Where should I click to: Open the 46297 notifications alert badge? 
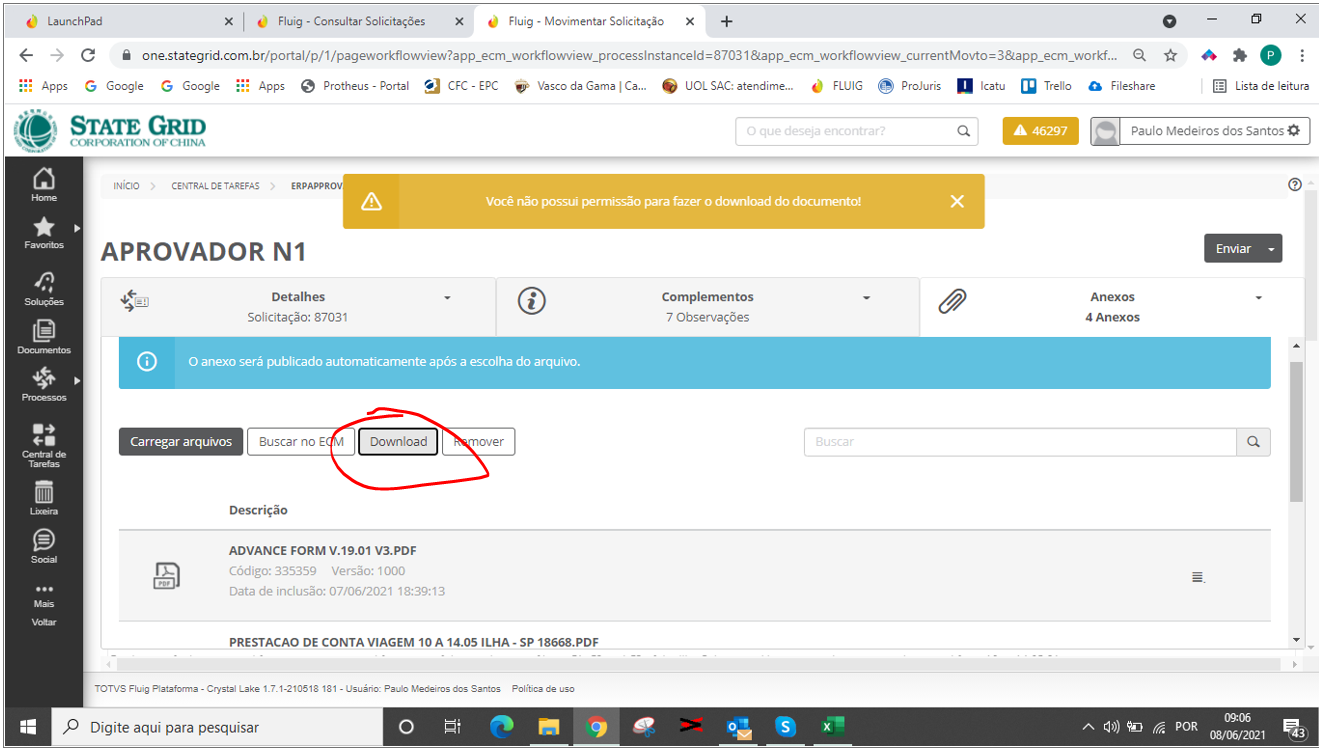[1041, 131]
